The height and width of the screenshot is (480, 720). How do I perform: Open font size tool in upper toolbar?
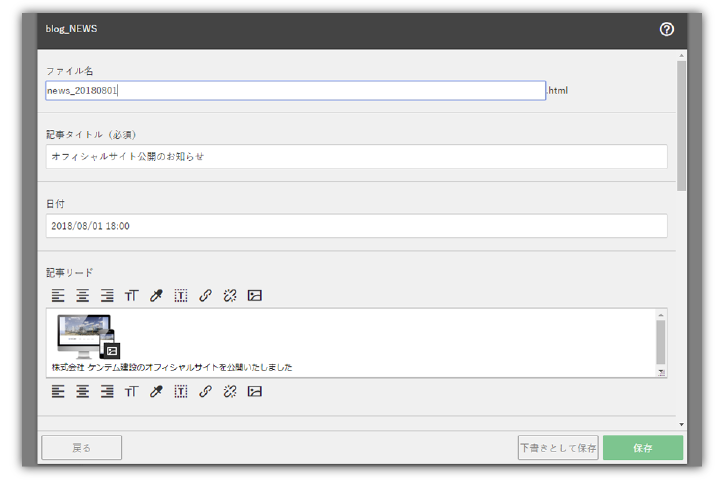click(131, 295)
